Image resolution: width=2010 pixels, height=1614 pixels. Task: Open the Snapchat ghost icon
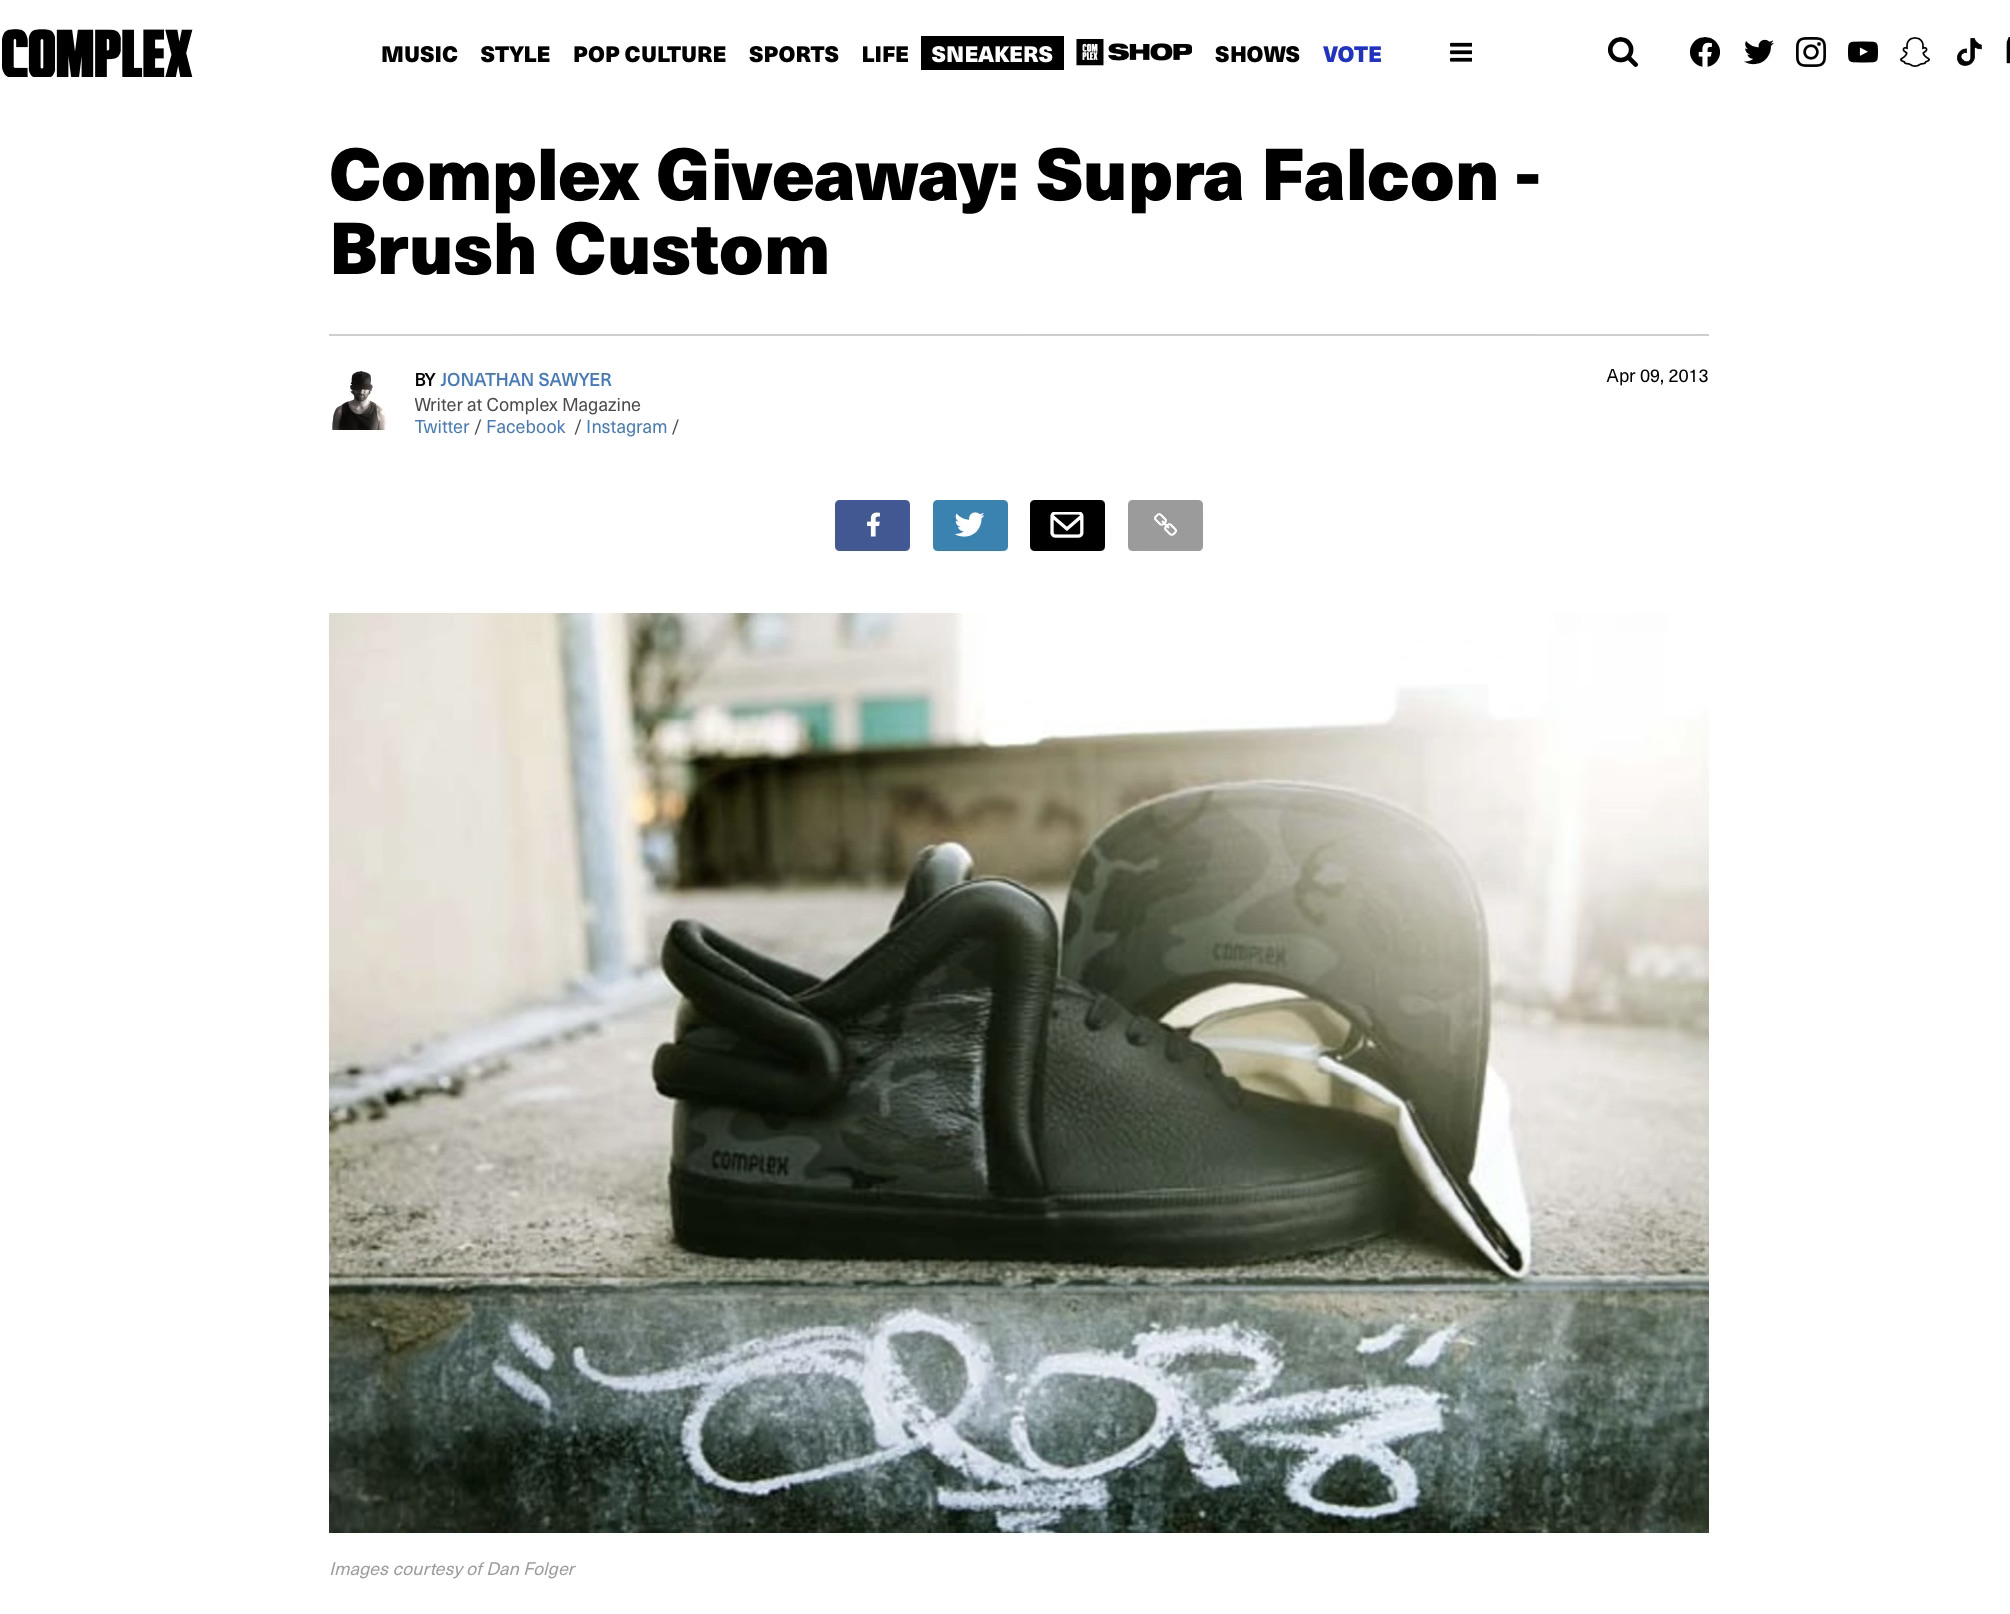pyautogui.click(x=1915, y=53)
